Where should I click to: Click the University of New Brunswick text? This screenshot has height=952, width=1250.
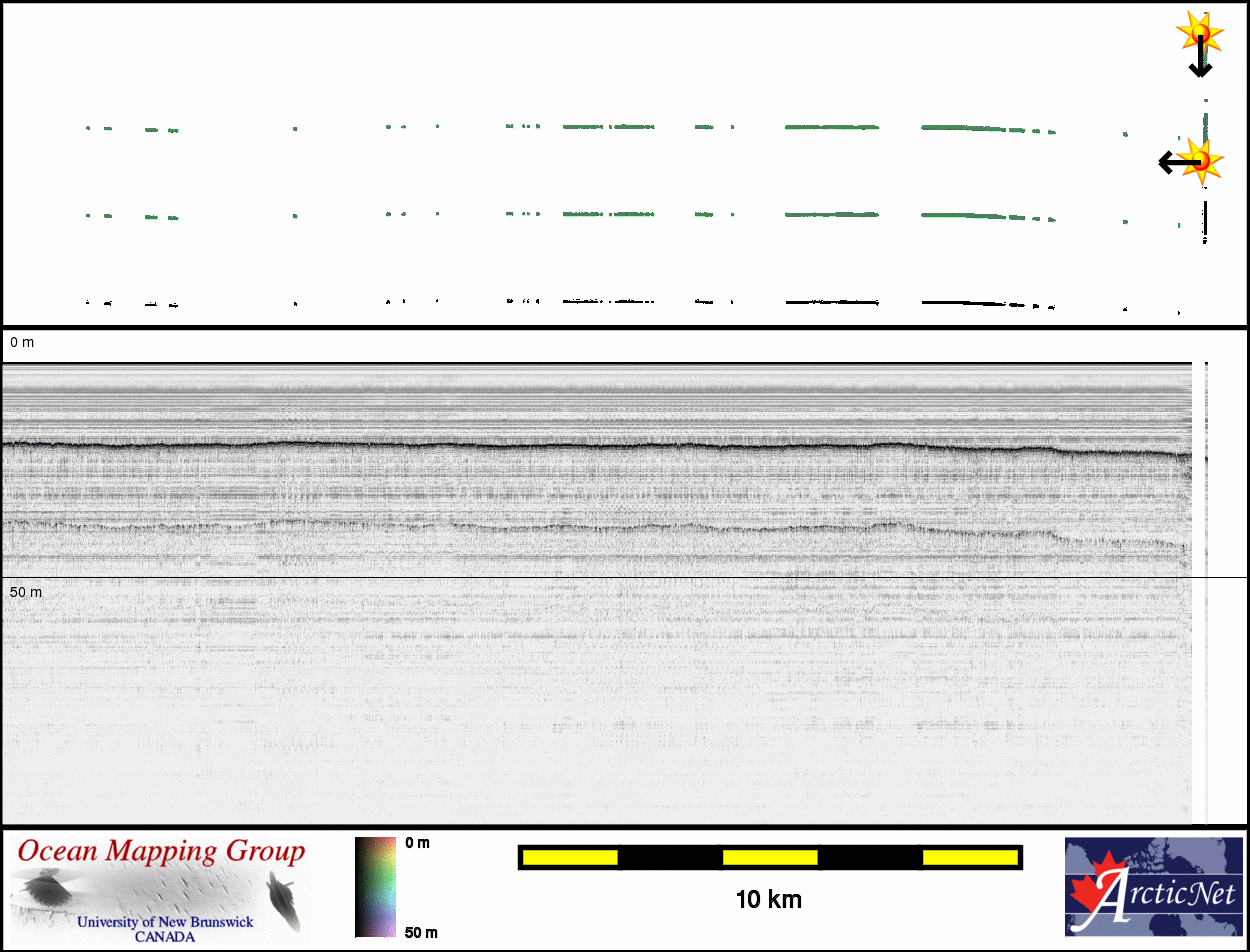tap(165, 922)
